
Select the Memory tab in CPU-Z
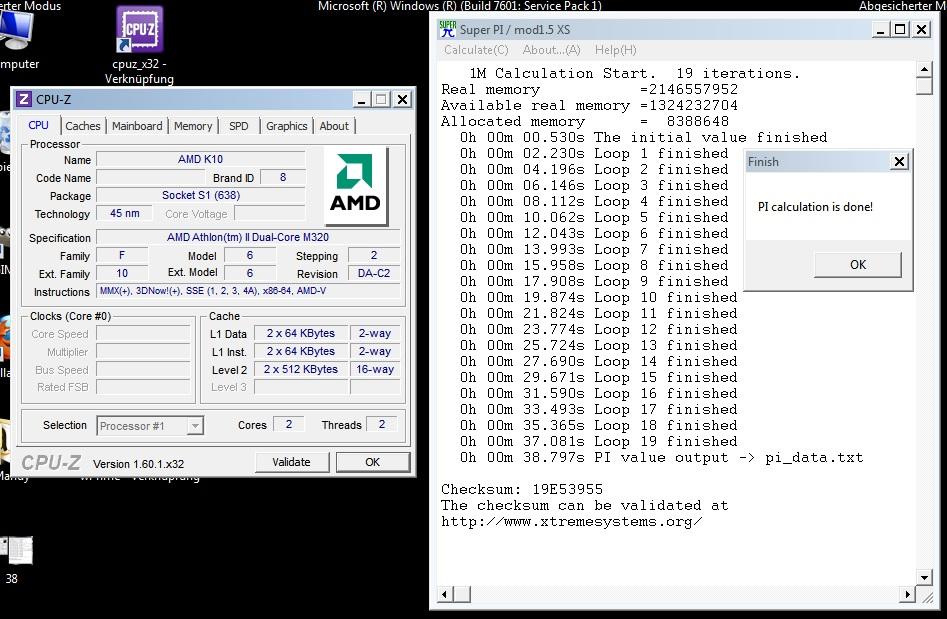pos(193,126)
